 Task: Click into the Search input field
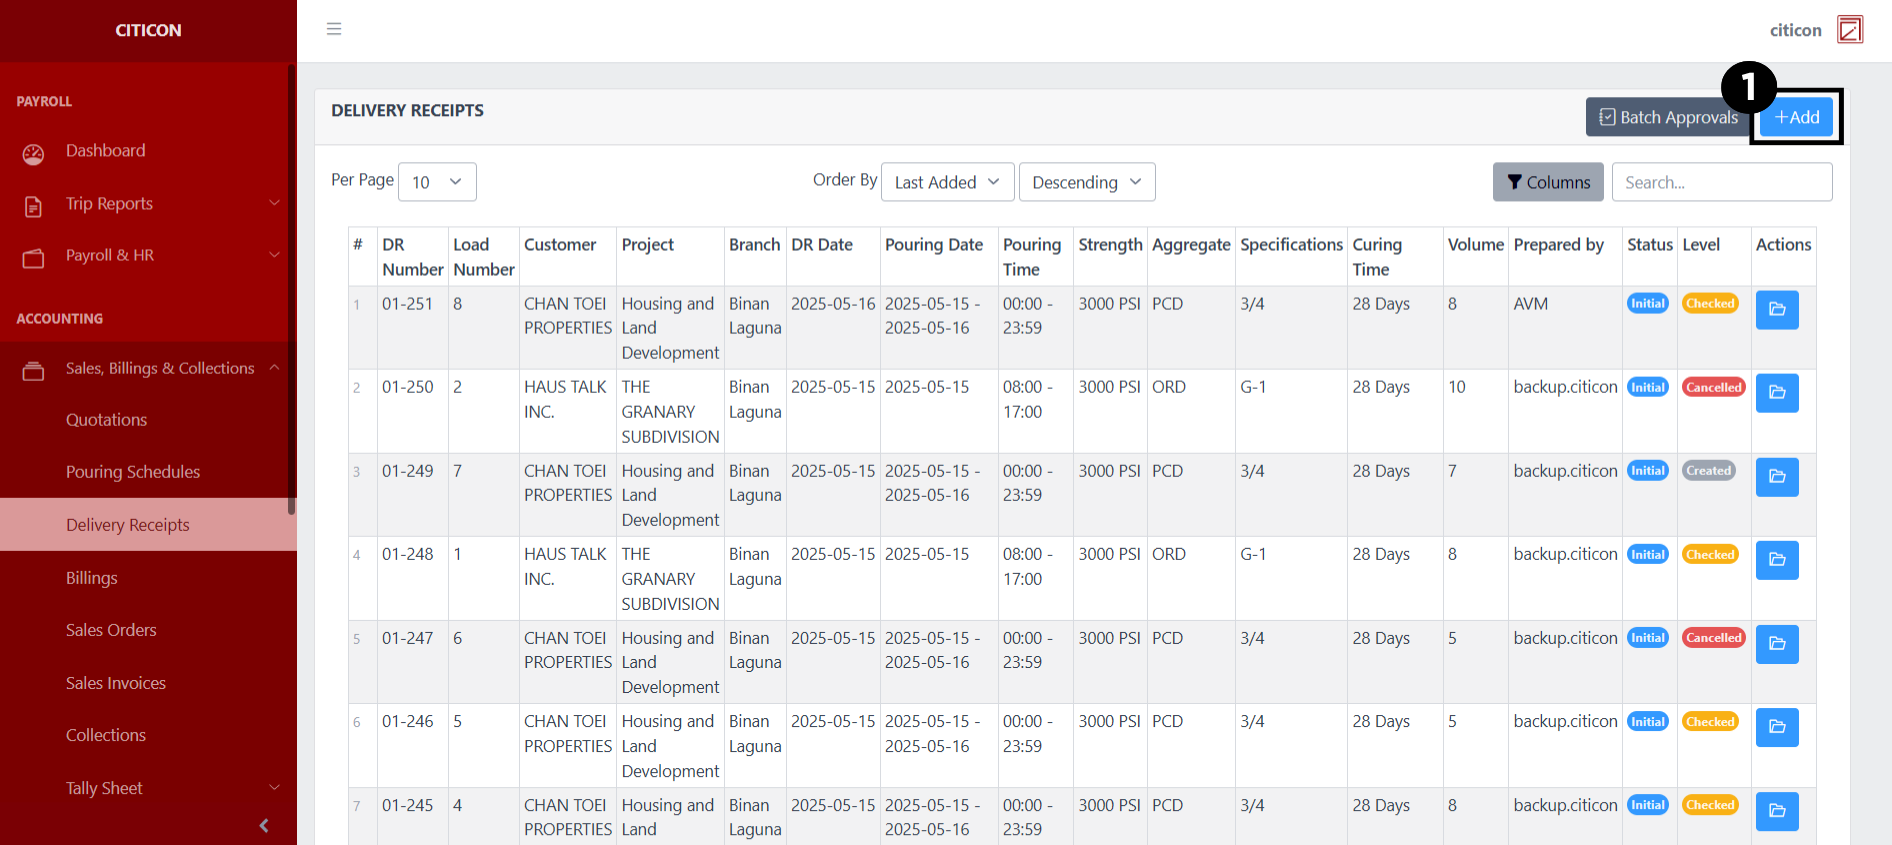(x=1721, y=182)
